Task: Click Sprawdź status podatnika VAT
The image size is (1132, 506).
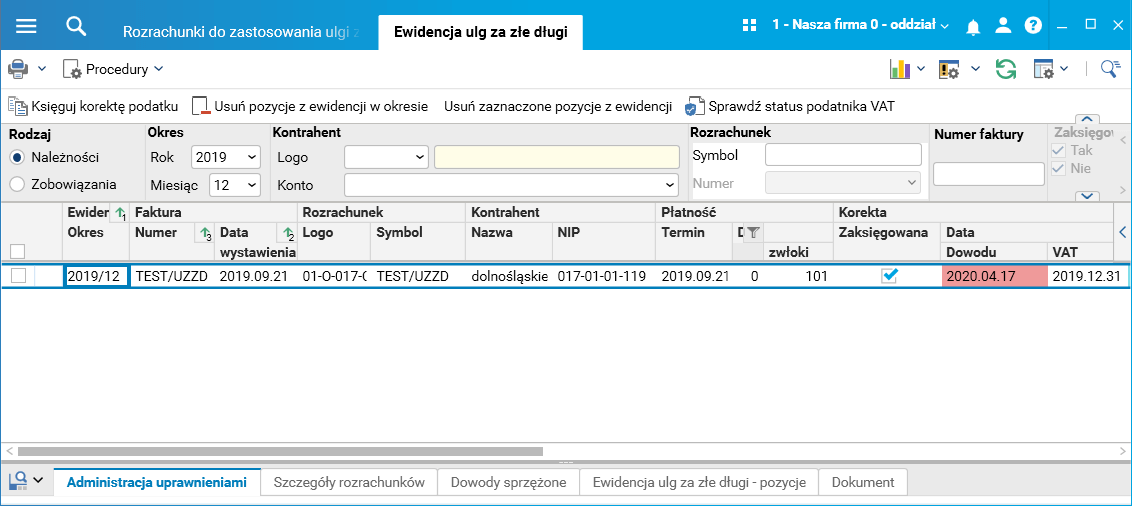Action: click(790, 106)
